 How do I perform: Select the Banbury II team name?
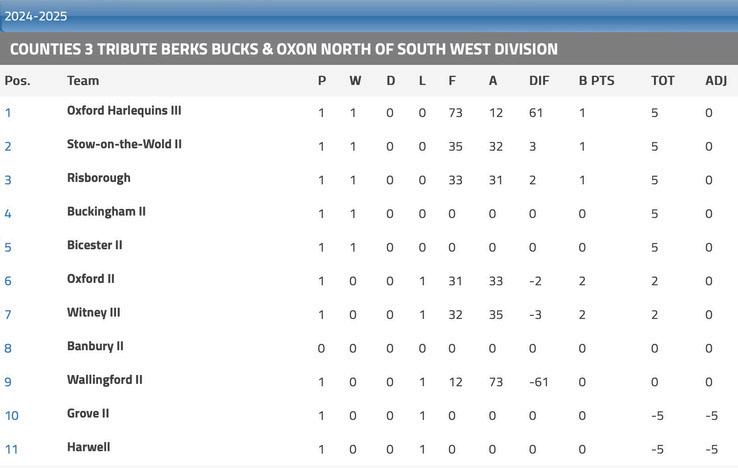tap(95, 346)
